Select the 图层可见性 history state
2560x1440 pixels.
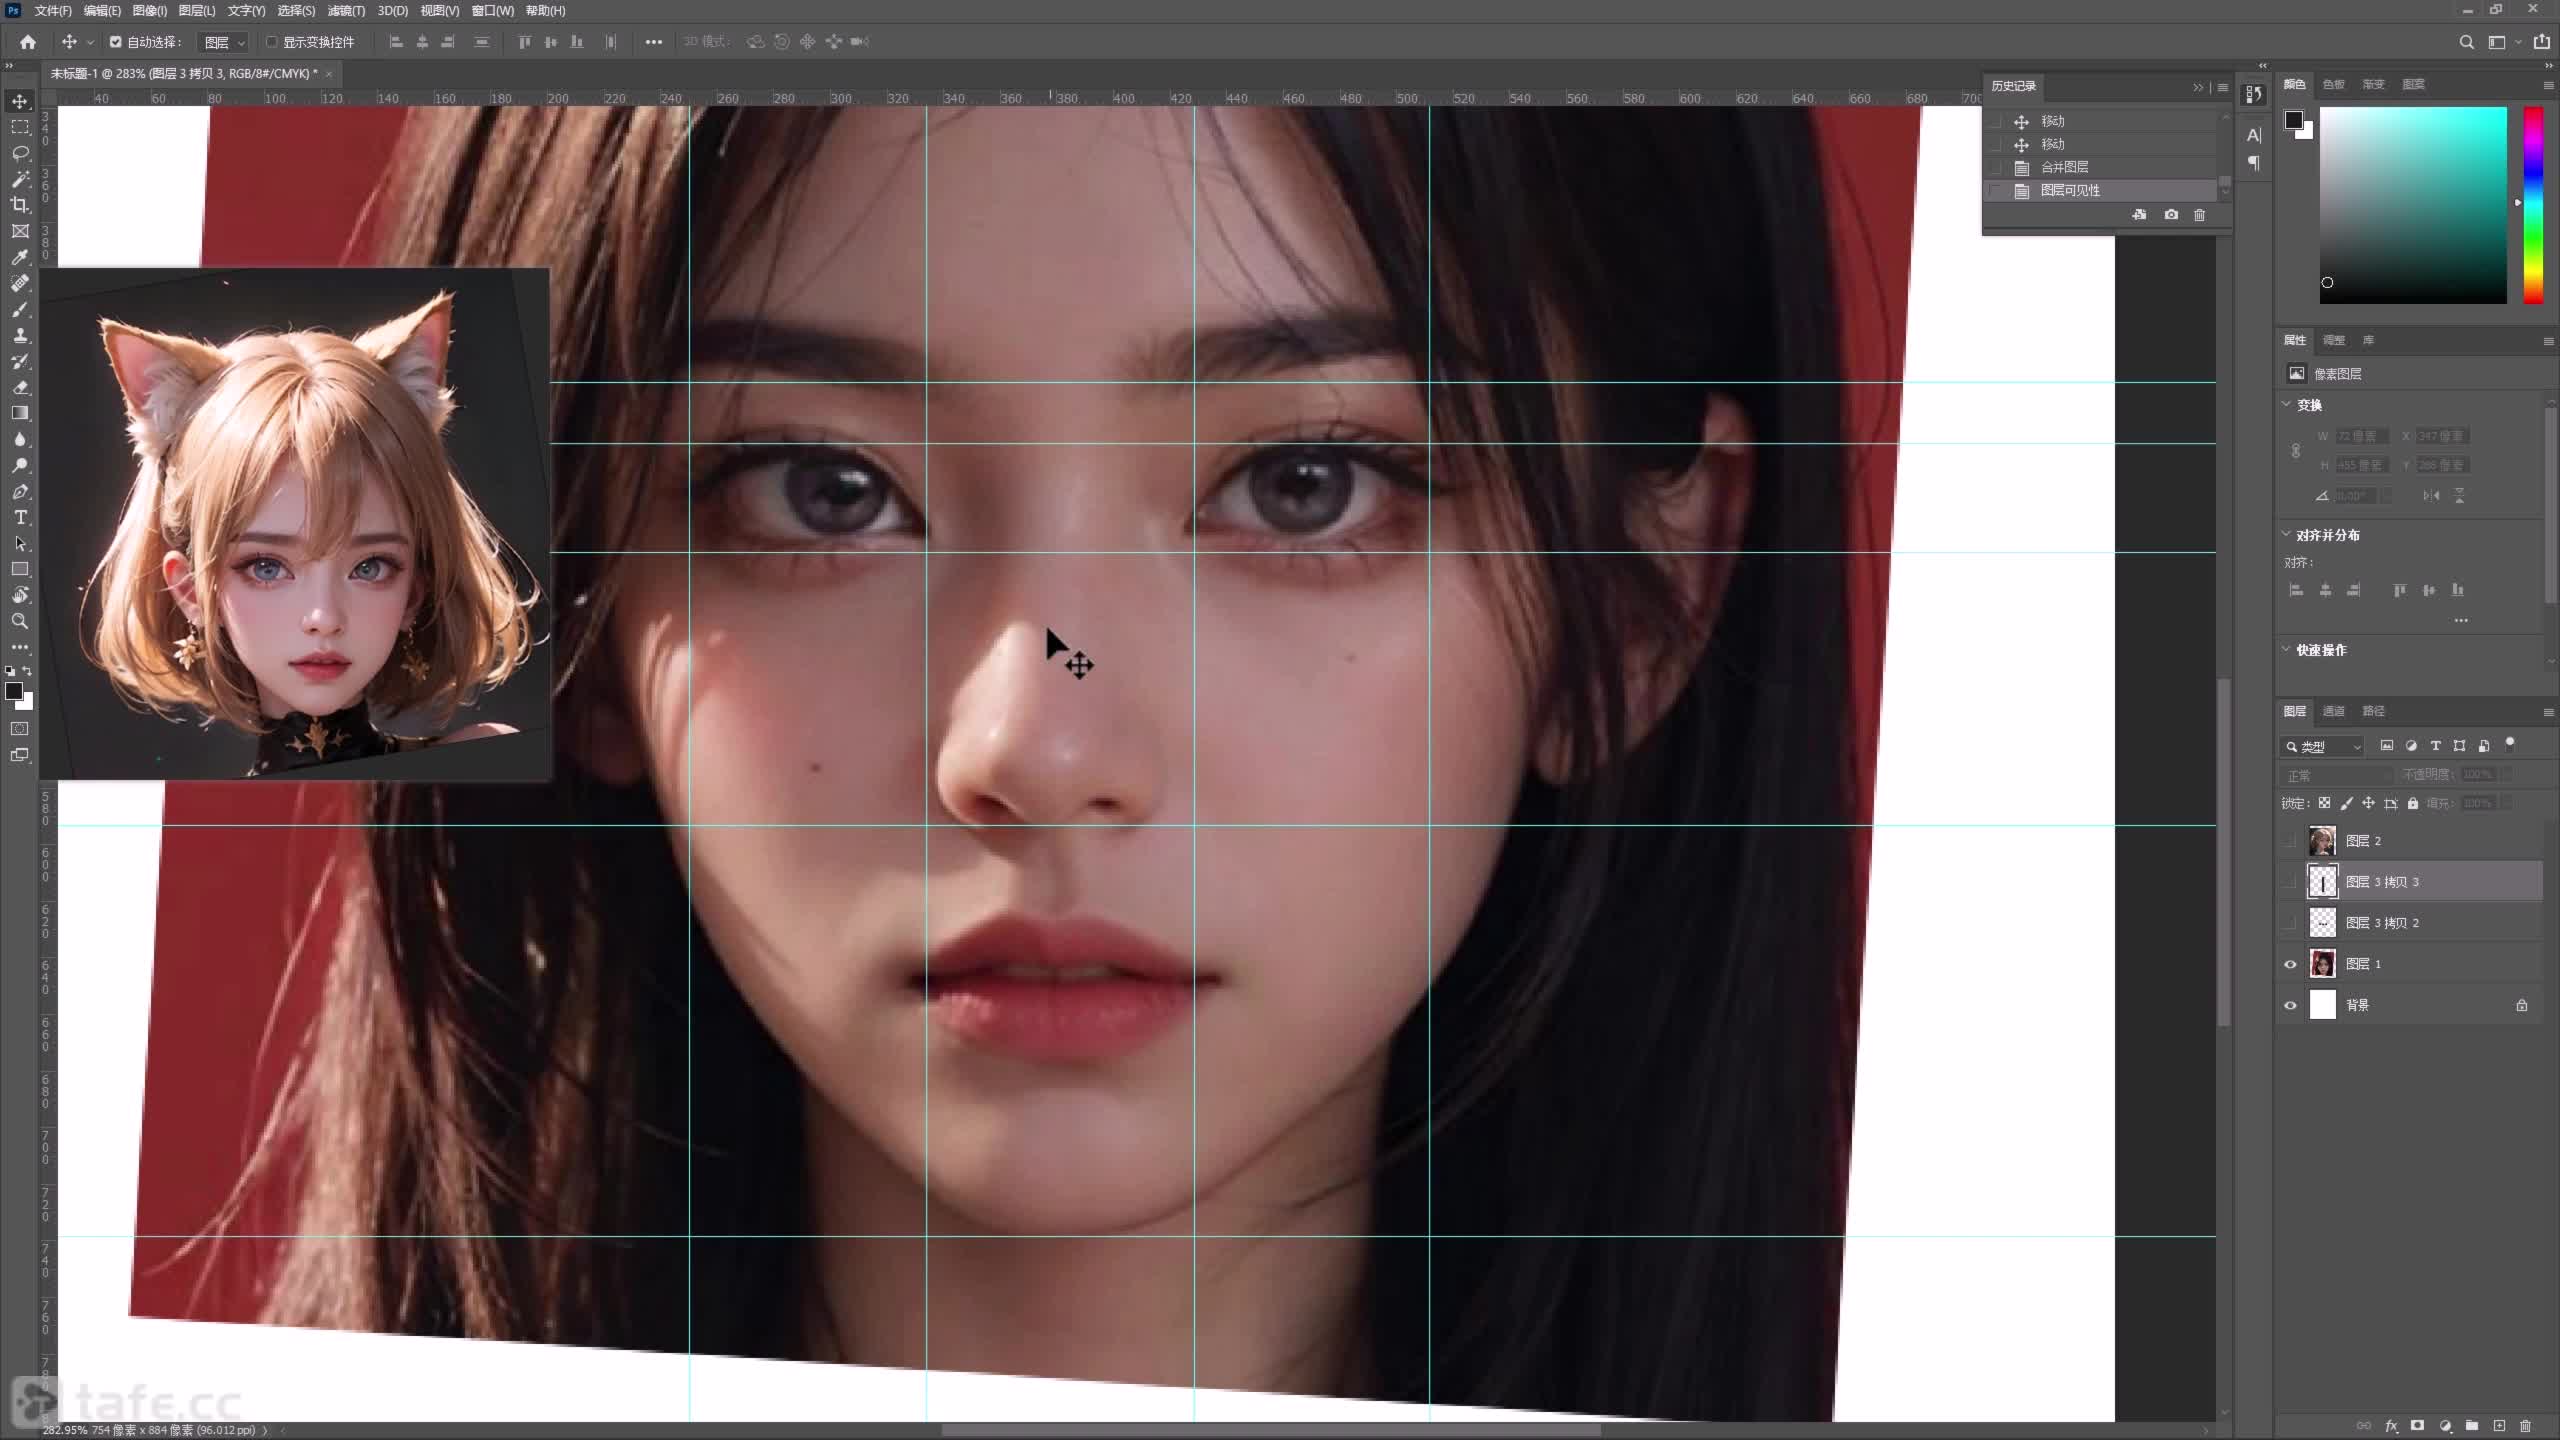point(2100,190)
